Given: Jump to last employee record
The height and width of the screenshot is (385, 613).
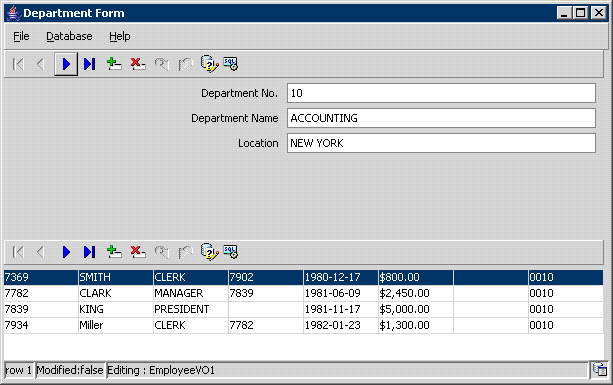Looking at the screenshot, I should click(90, 252).
